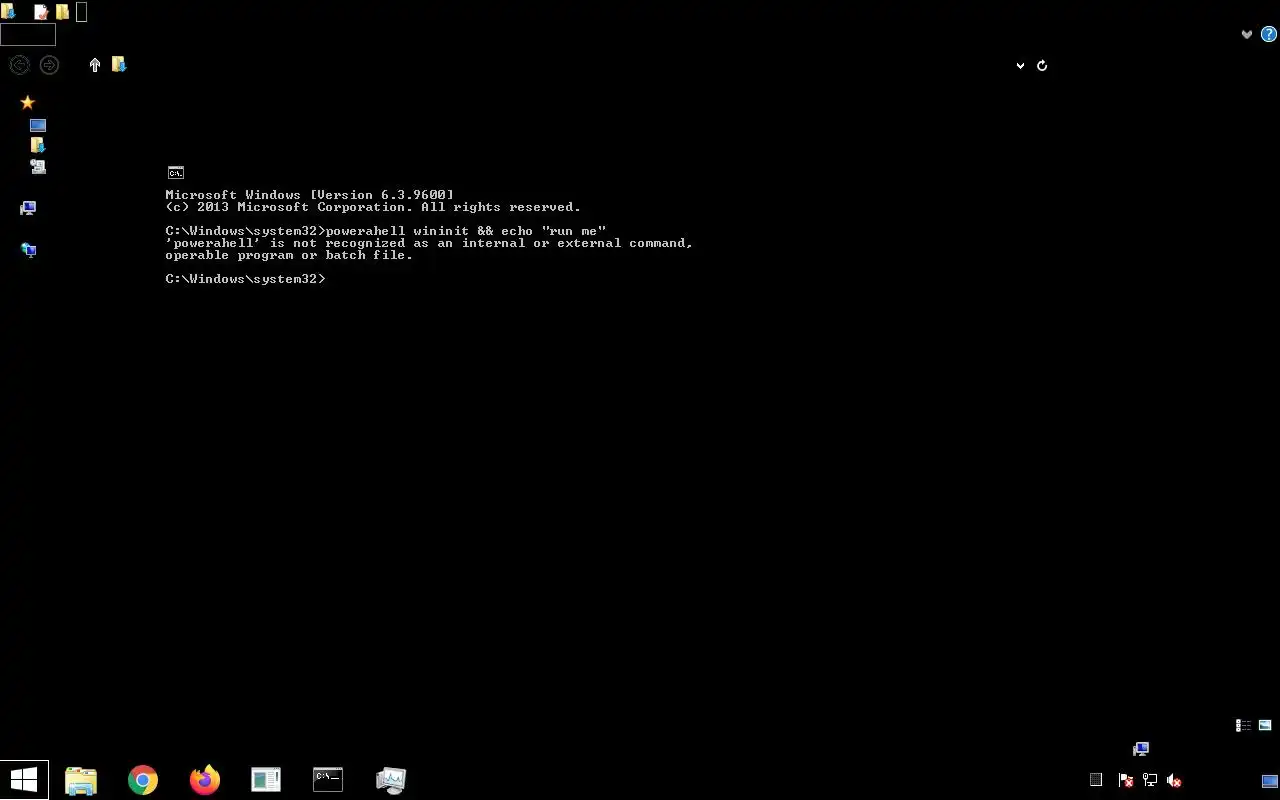Open Recent places under Favorites
The width and height of the screenshot is (1280, 800).
38,166
